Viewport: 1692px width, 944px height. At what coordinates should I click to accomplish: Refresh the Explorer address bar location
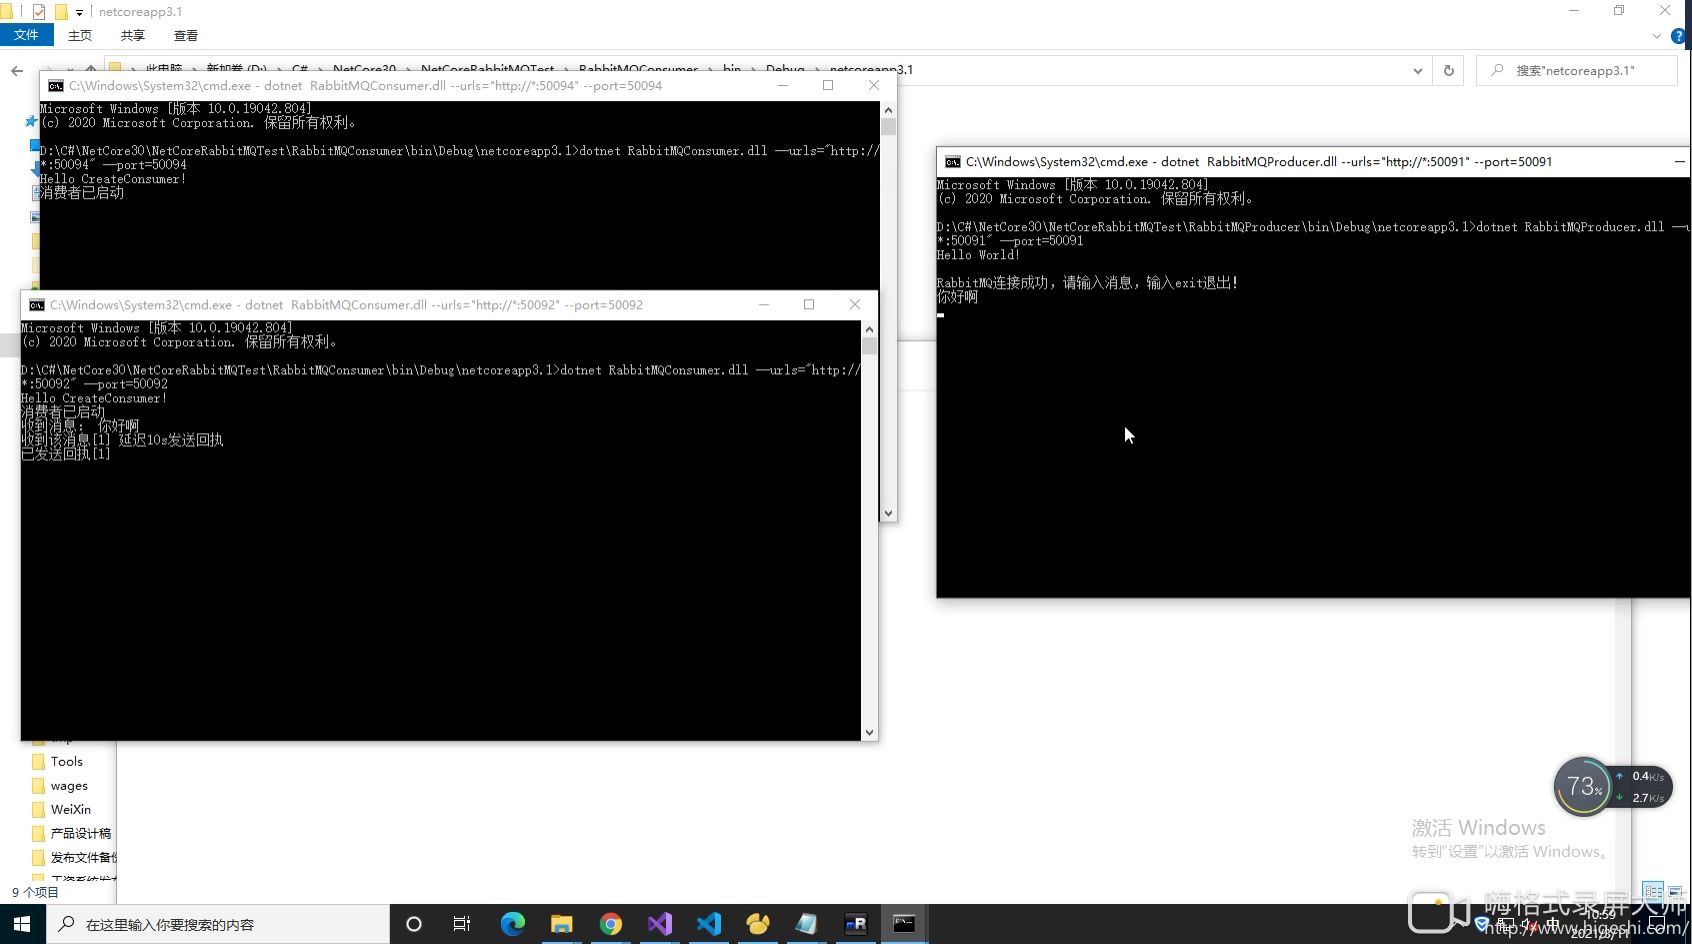point(1448,70)
